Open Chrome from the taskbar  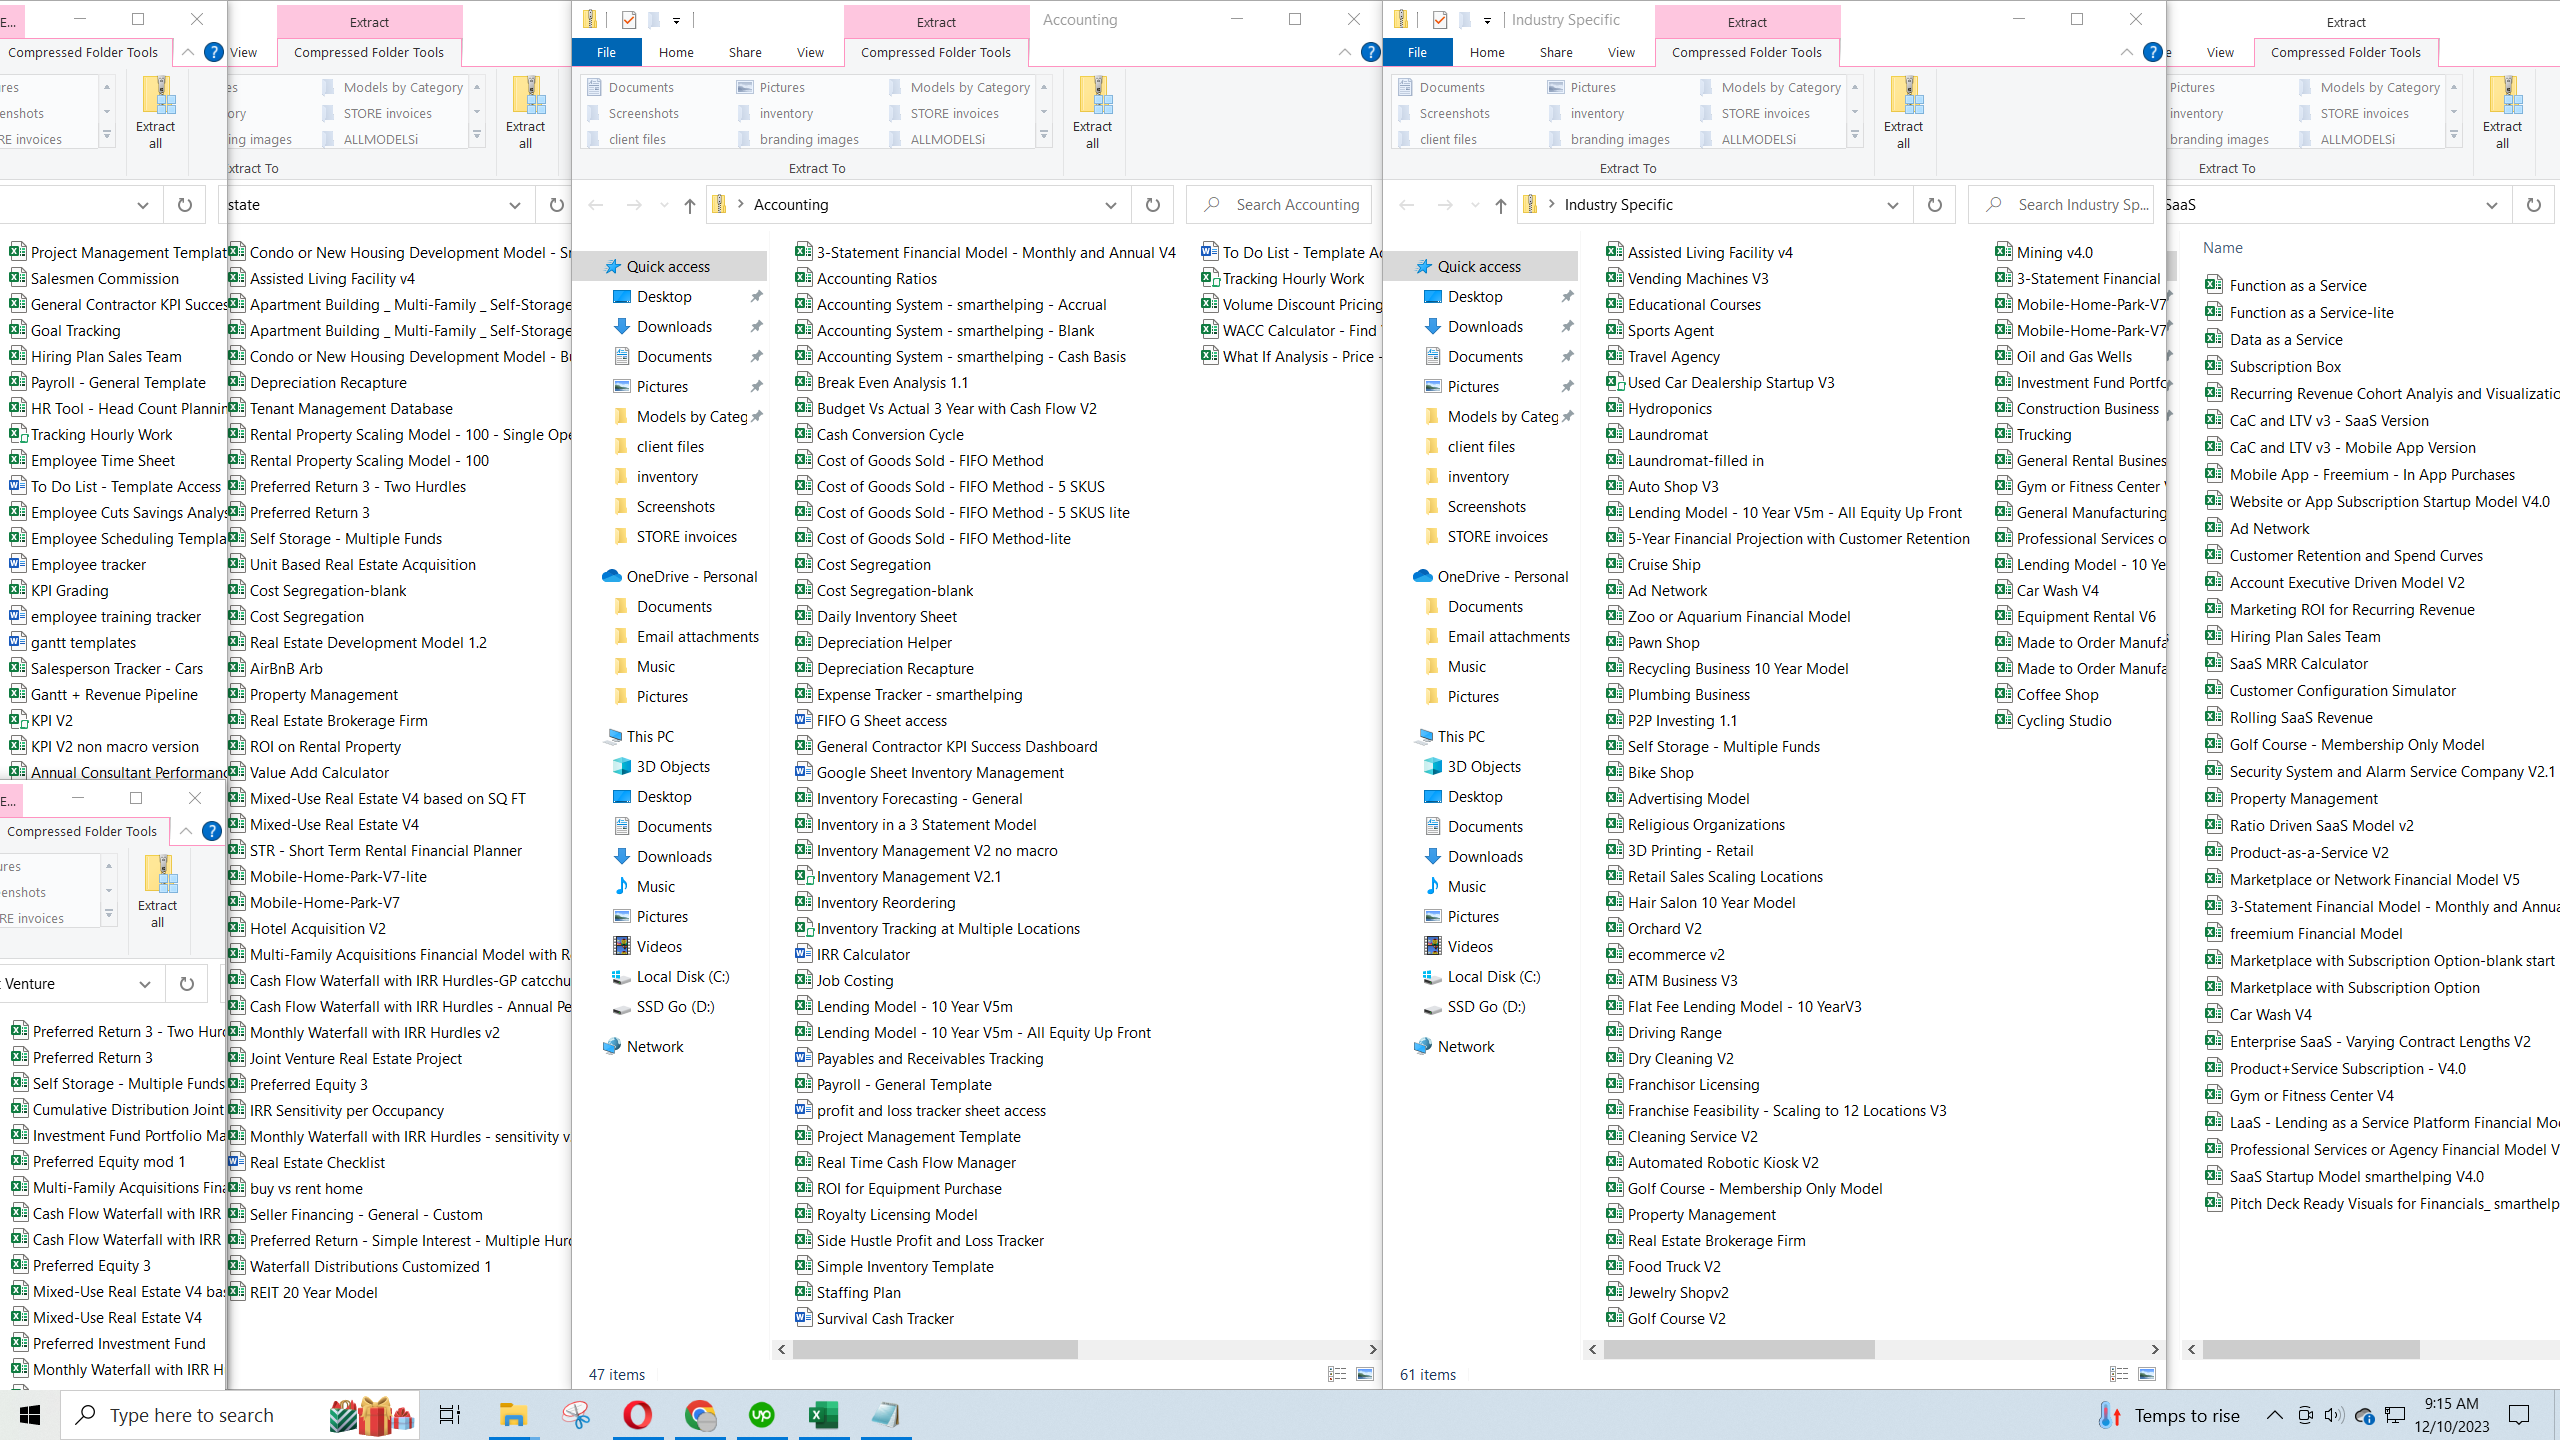(700, 1414)
